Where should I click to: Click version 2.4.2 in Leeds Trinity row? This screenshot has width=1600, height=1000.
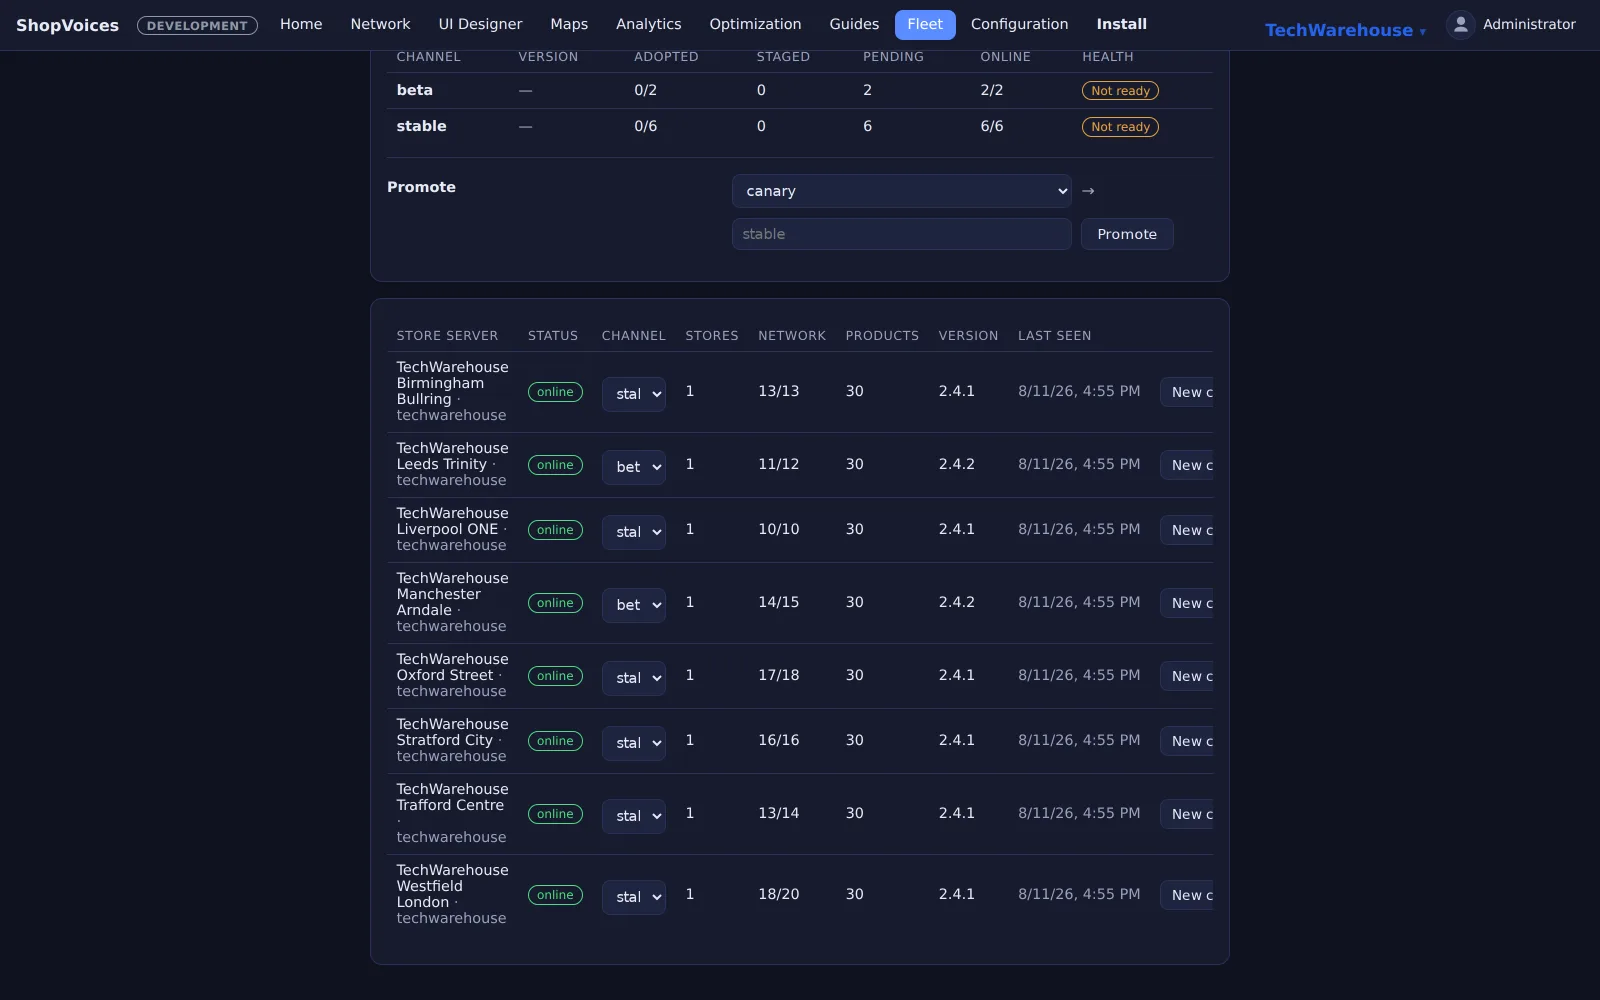click(956, 464)
